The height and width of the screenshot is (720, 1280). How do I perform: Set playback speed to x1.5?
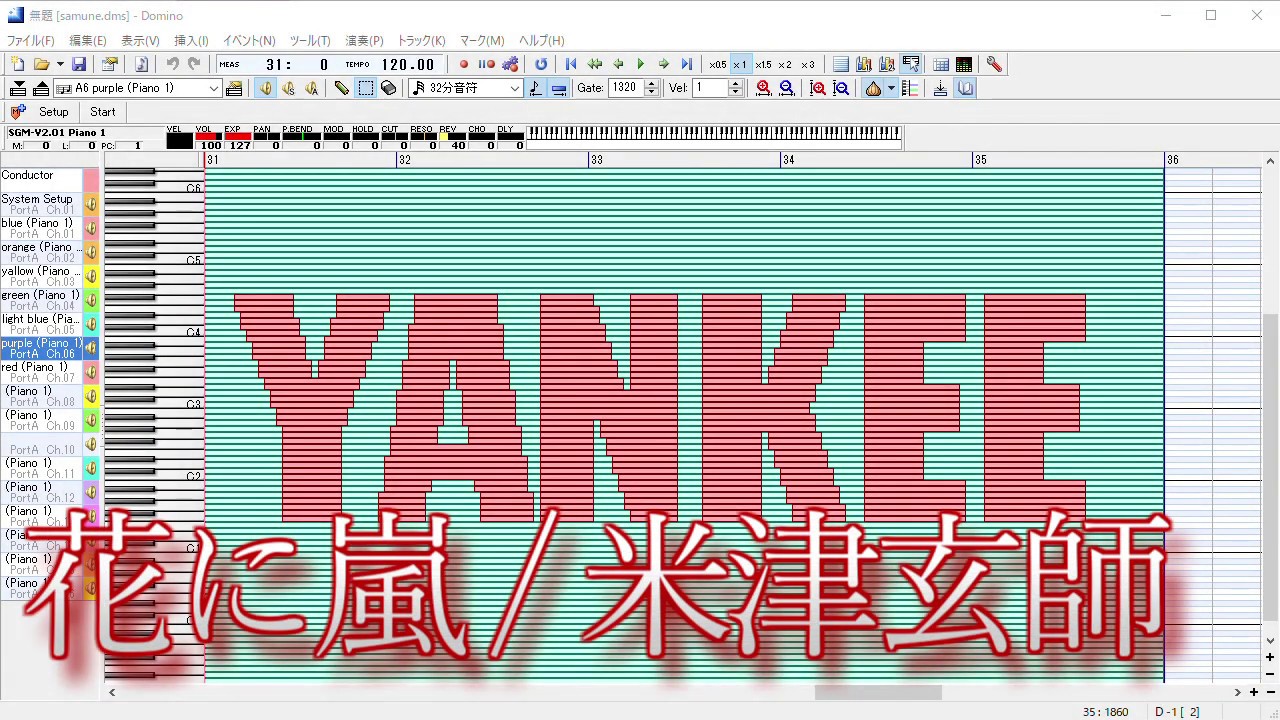[763, 64]
